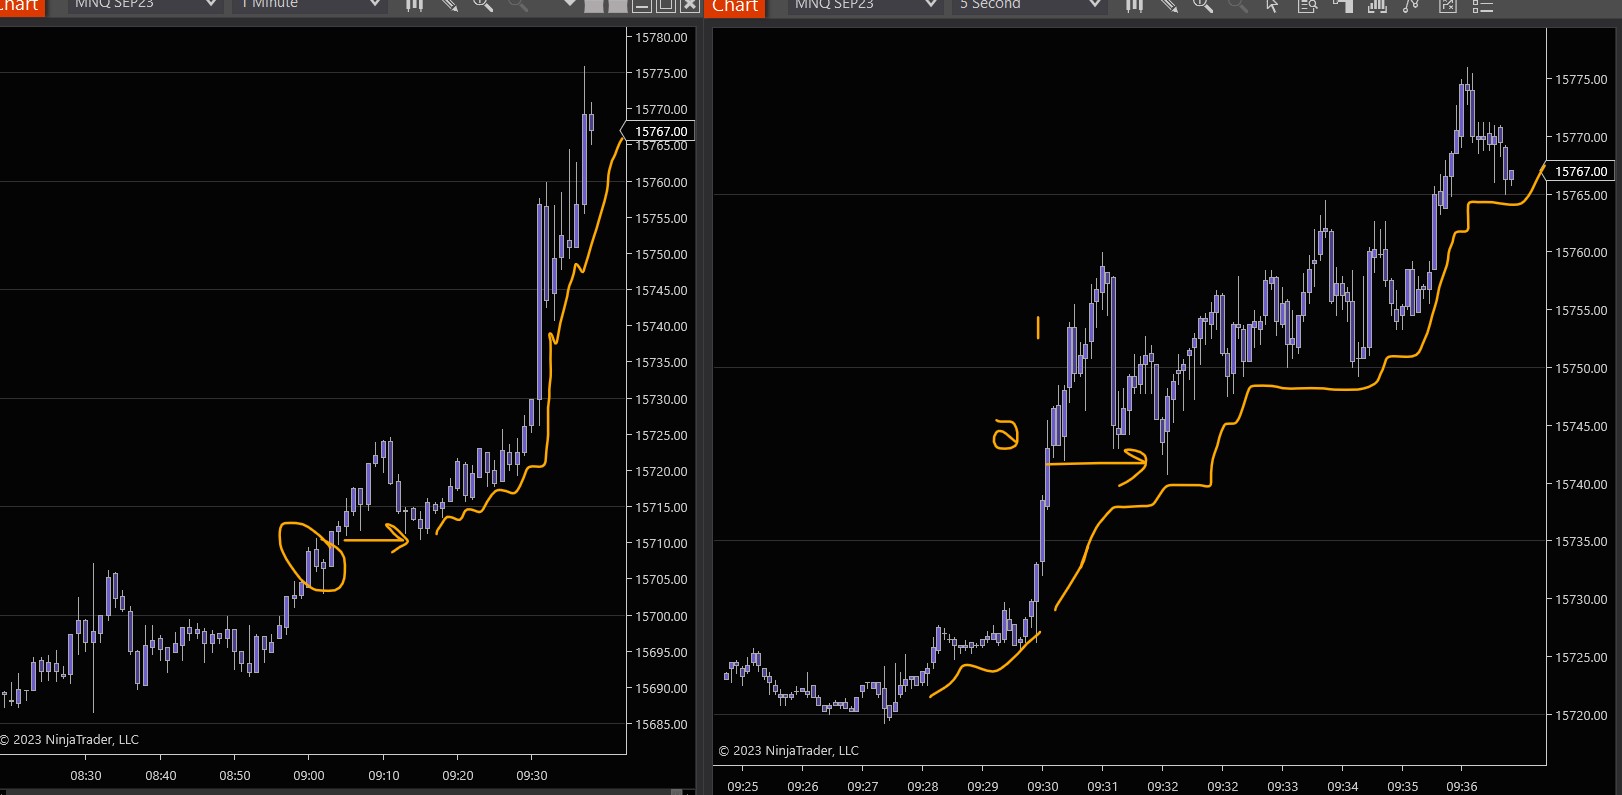Click 09:20 time label on 1 Minute chart
Screen dimensions: 1622x795
[x=458, y=776]
